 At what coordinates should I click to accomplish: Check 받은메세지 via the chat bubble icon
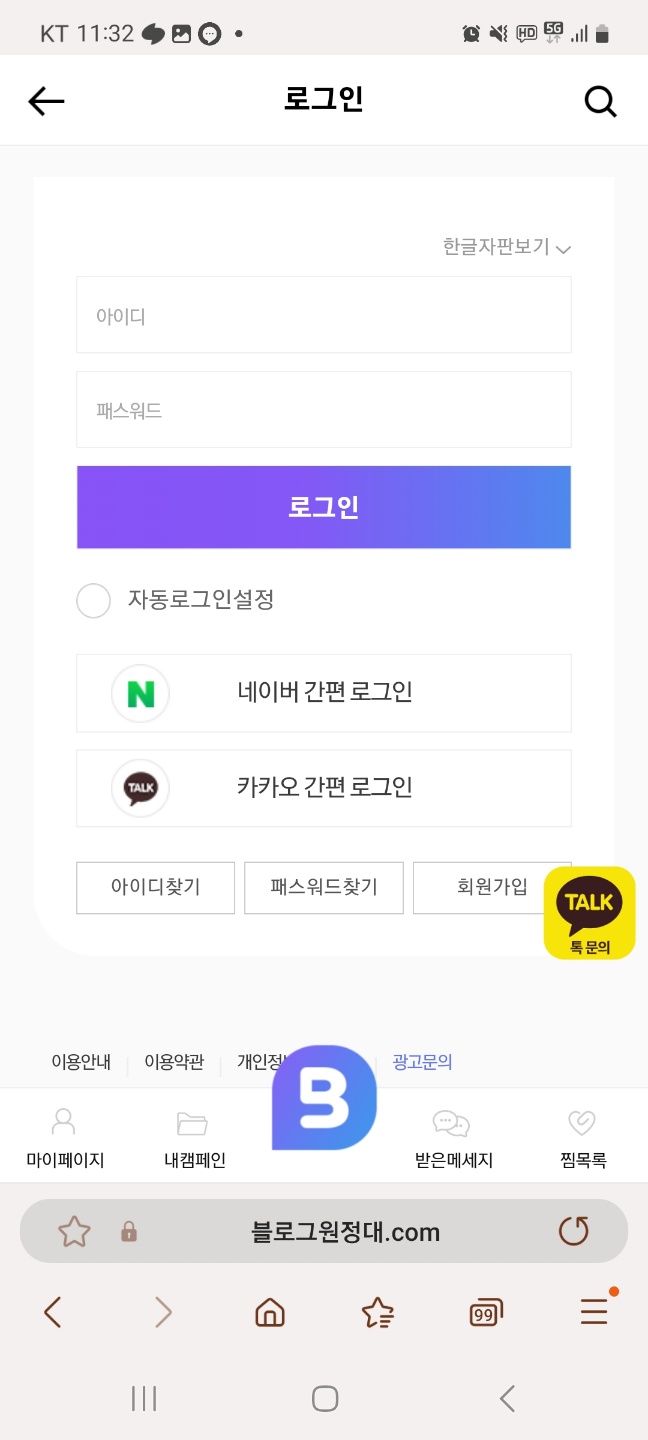pos(451,1135)
